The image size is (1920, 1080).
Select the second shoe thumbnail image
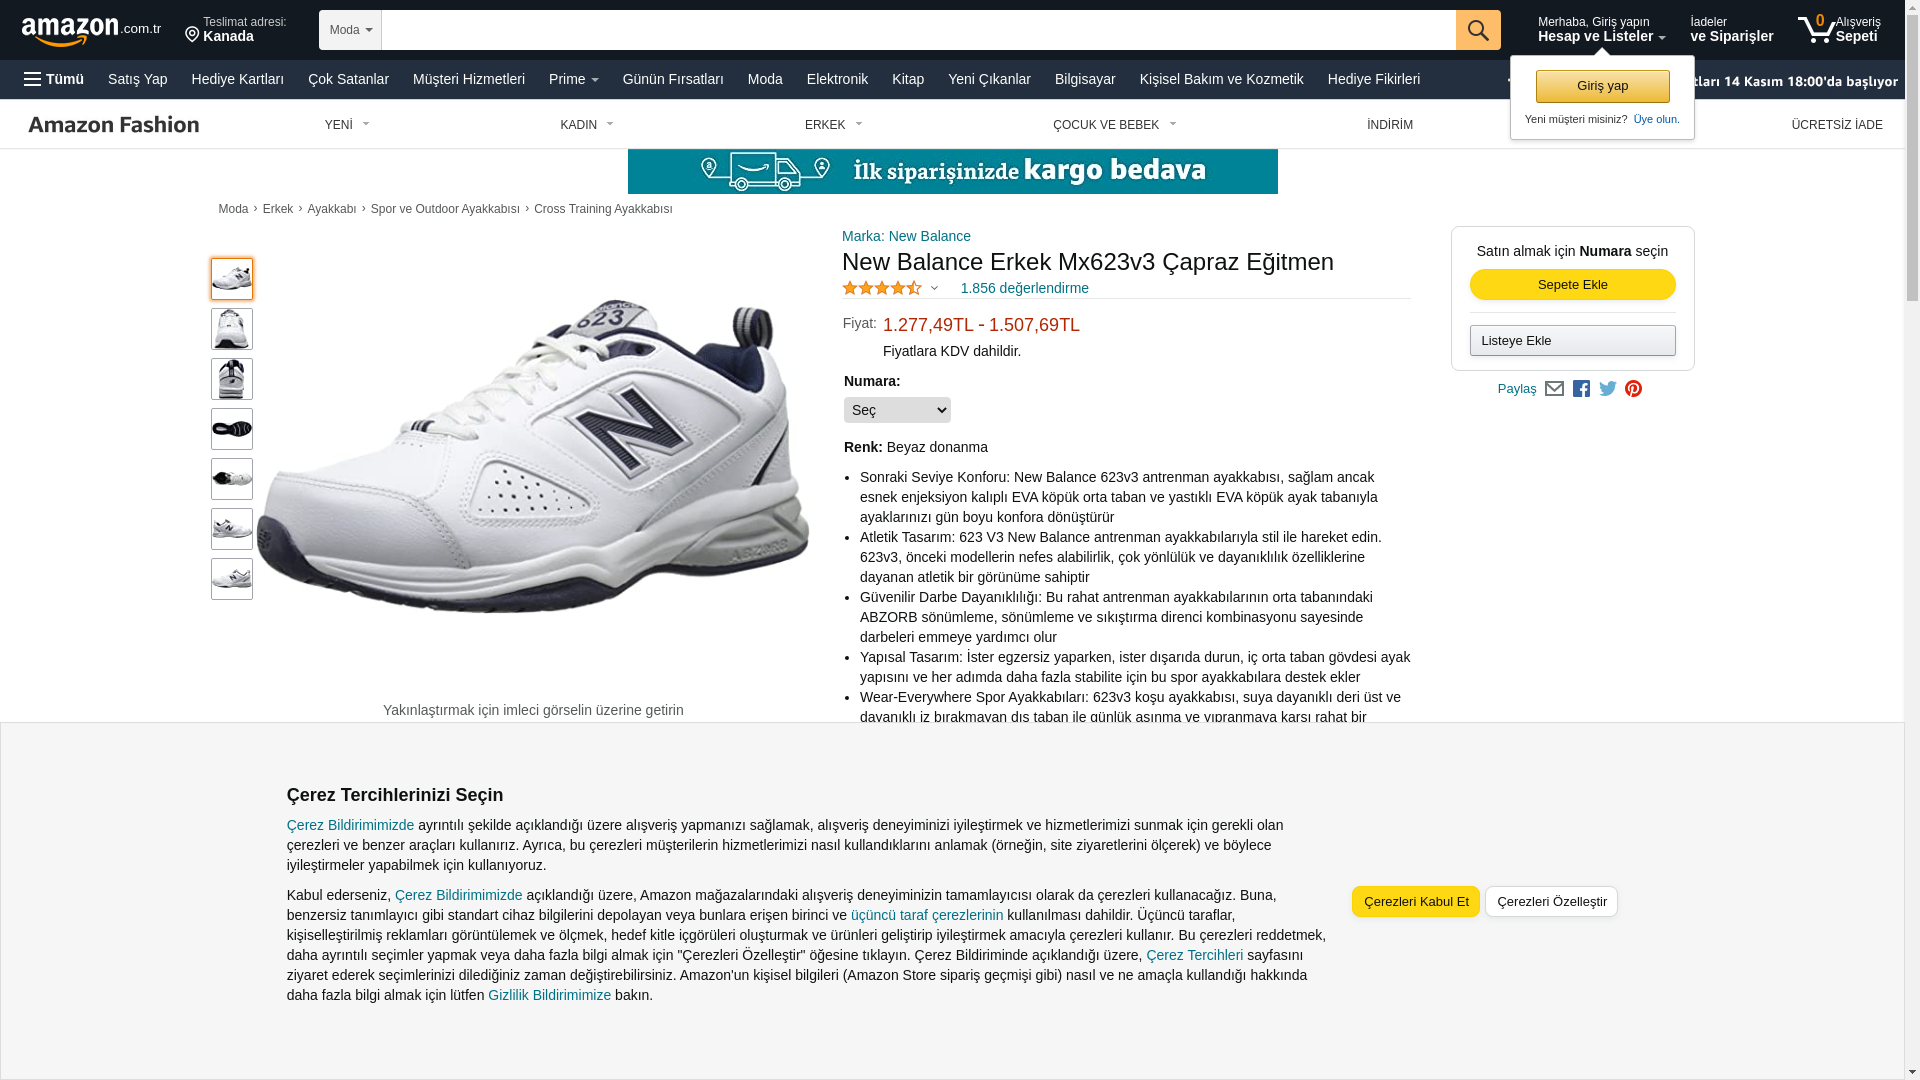pyautogui.click(x=232, y=329)
